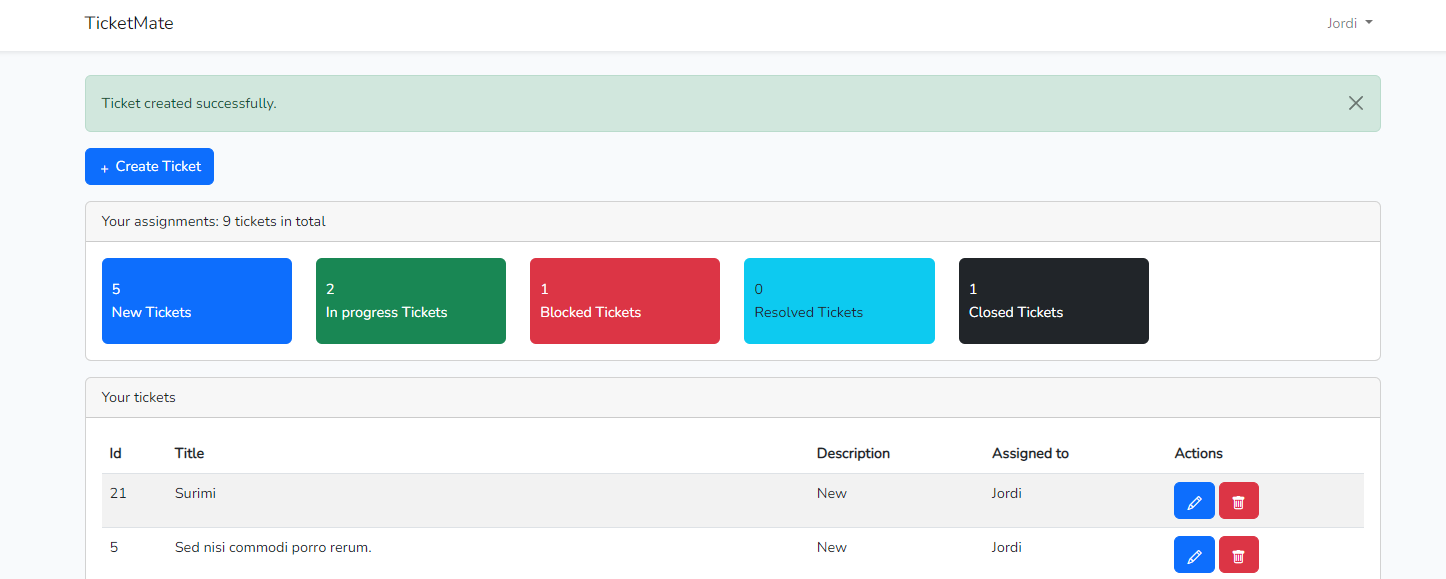This screenshot has height=579, width=1446.
Task: View the Blocked Tickets card
Action: click(x=624, y=300)
